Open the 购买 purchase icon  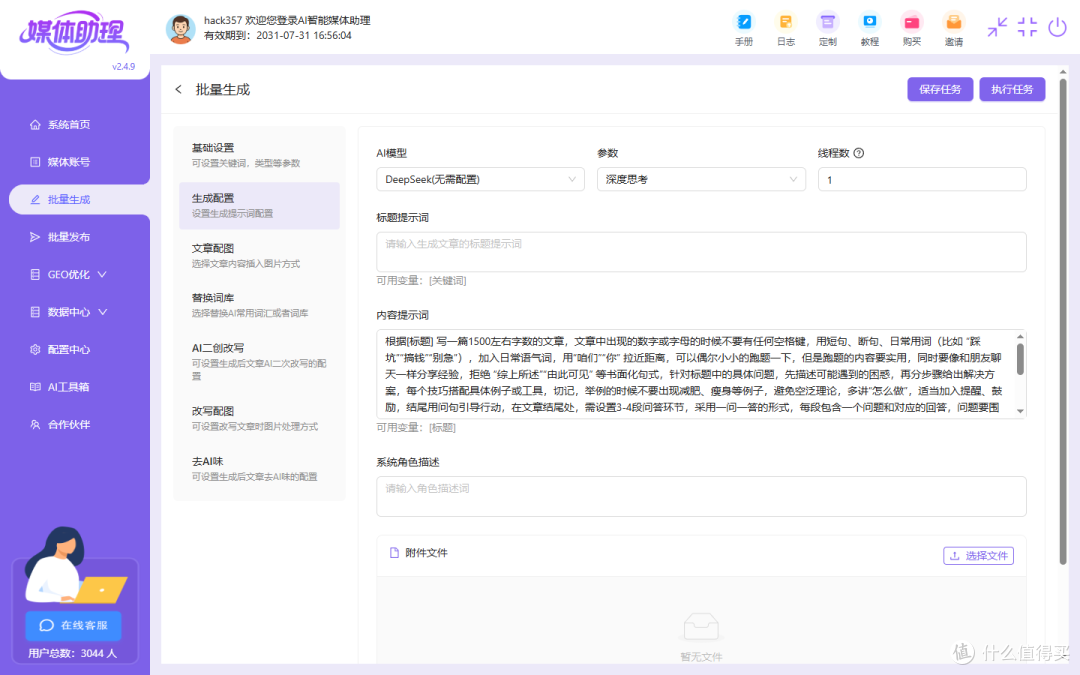coord(912,22)
